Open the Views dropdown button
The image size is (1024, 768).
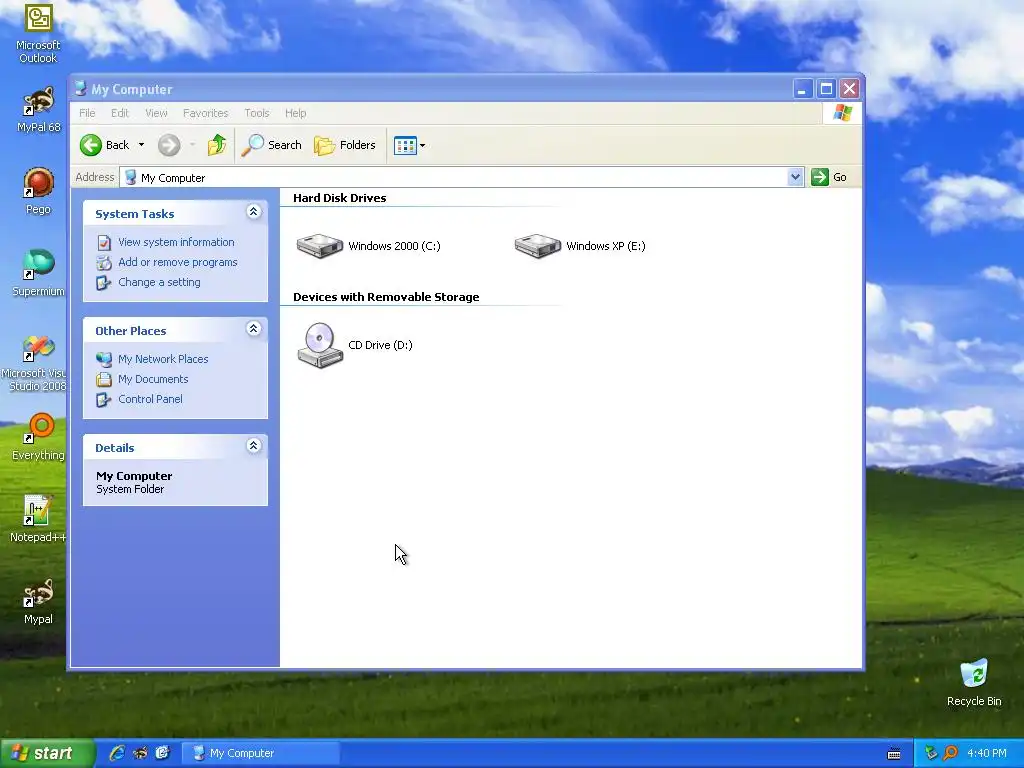coord(409,145)
